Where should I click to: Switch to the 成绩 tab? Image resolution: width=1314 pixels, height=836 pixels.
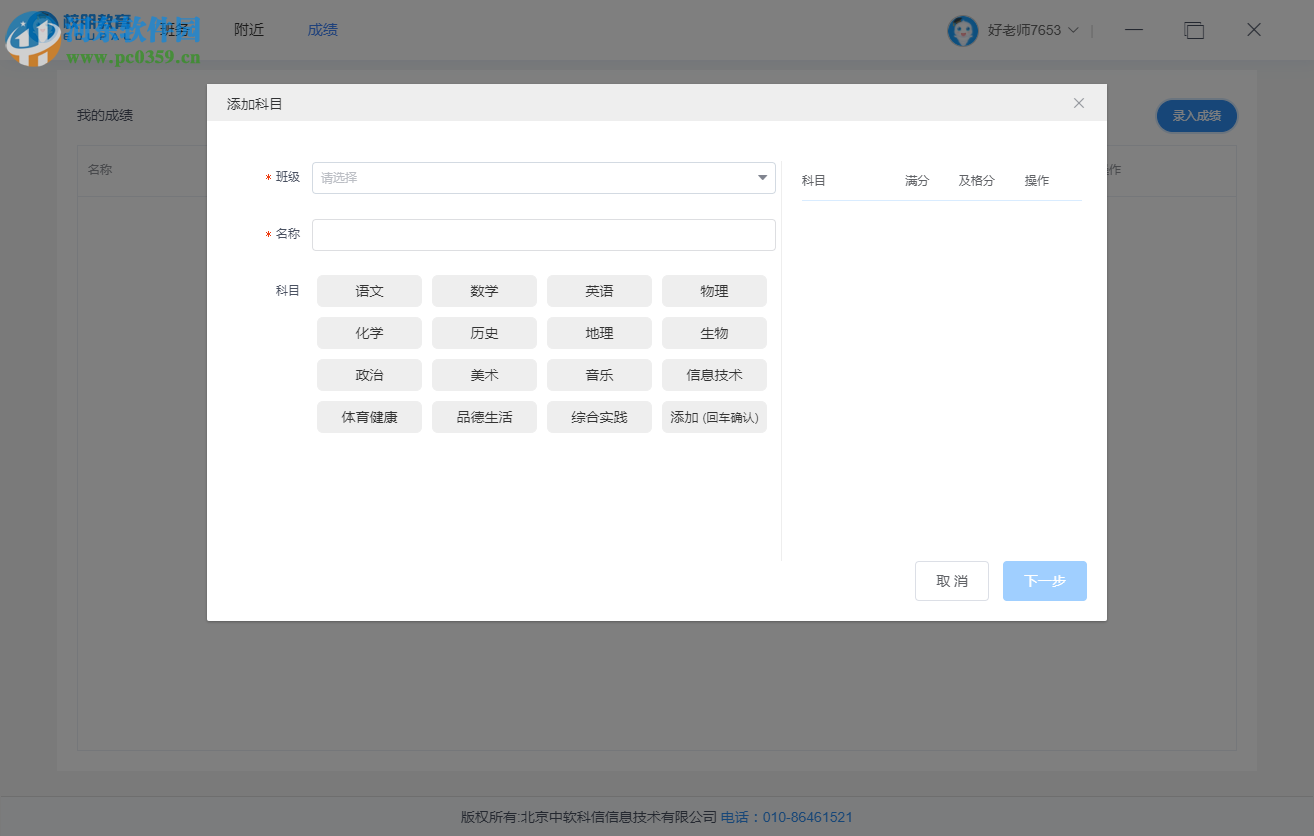(322, 30)
